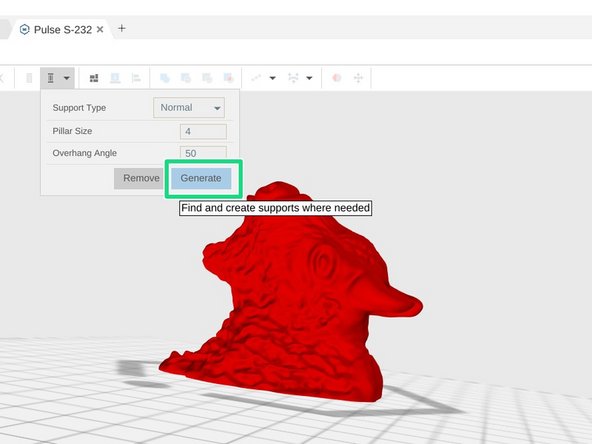Add a new tab with plus button
Viewport: 592px width, 444px height.
point(122,28)
